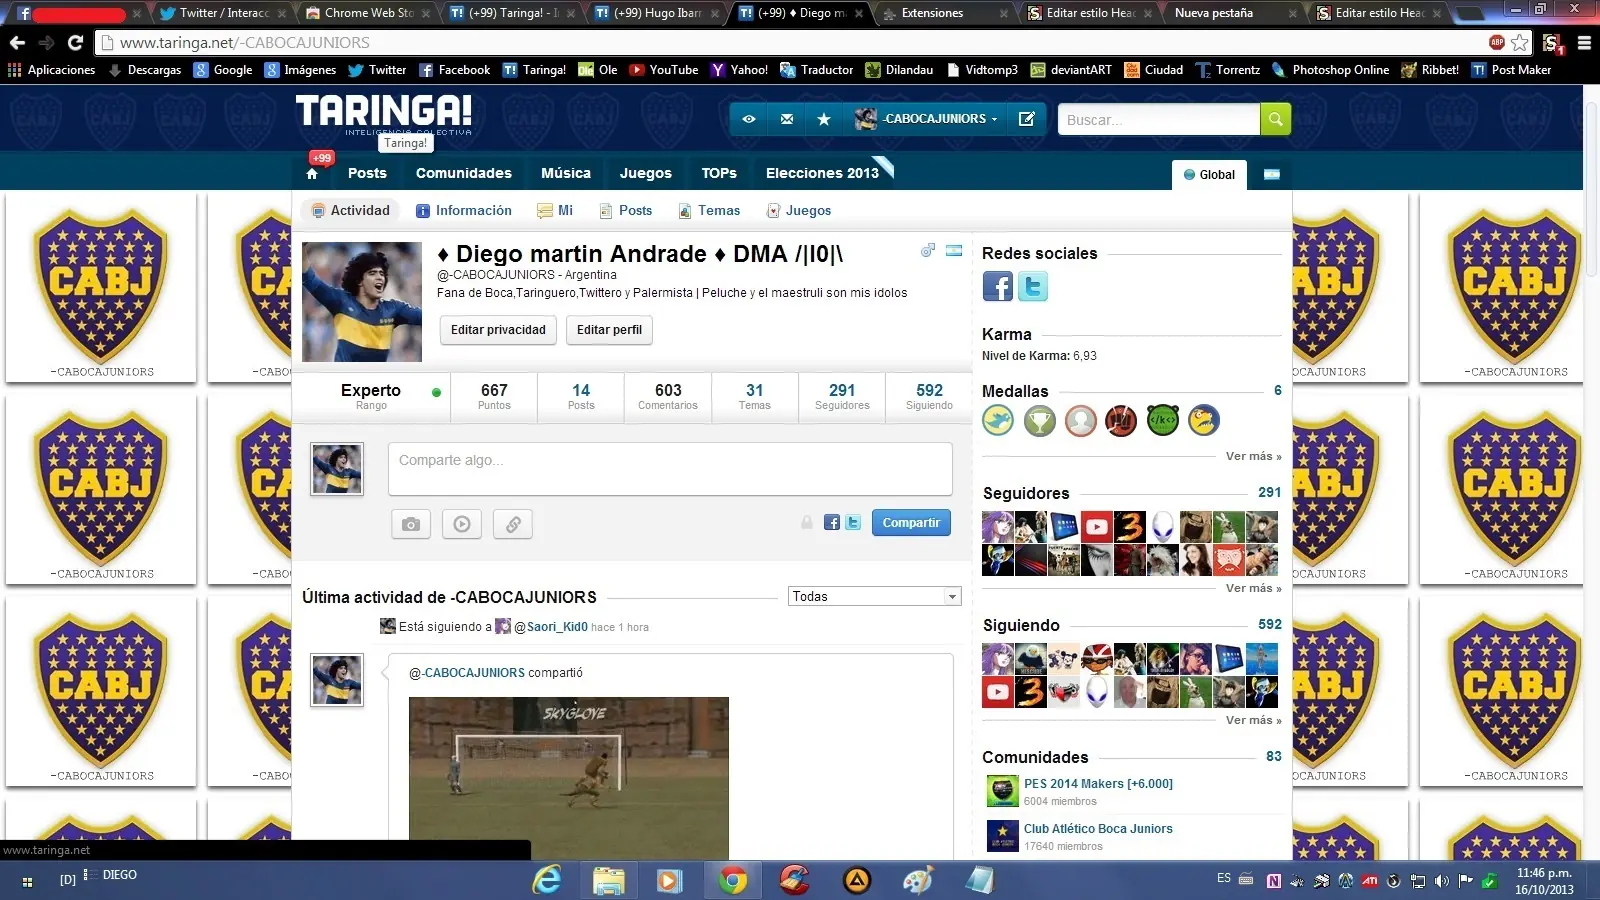Open Internet Explorer from the taskbar

pos(547,880)
